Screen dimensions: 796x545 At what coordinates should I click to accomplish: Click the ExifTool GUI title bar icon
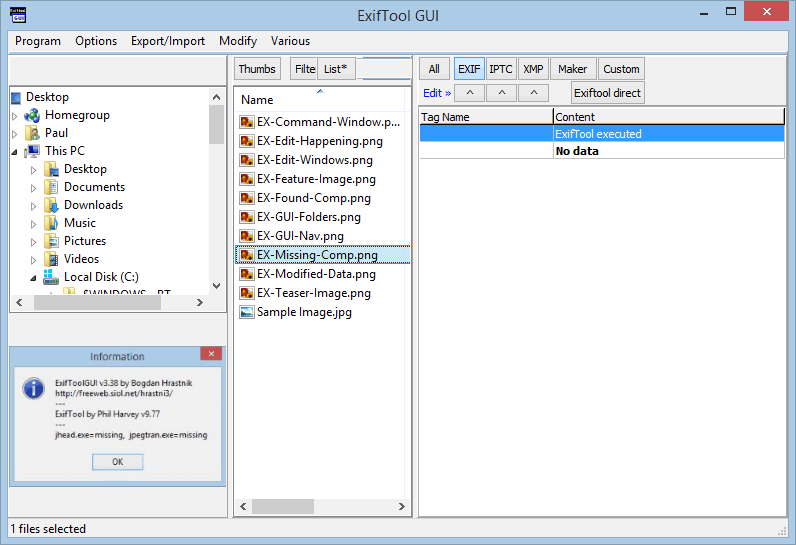click(18, 15)
